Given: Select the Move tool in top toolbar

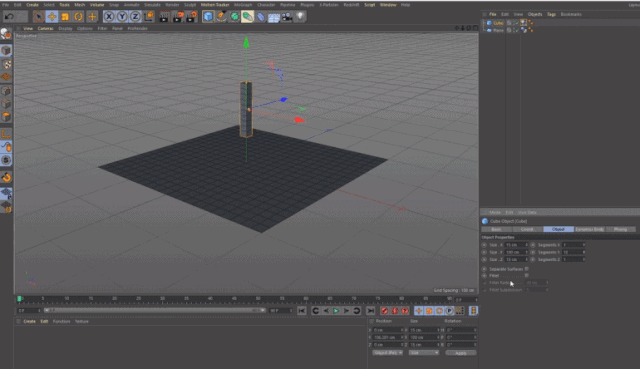Looking at the screenshot, I should tap(52, 16).
